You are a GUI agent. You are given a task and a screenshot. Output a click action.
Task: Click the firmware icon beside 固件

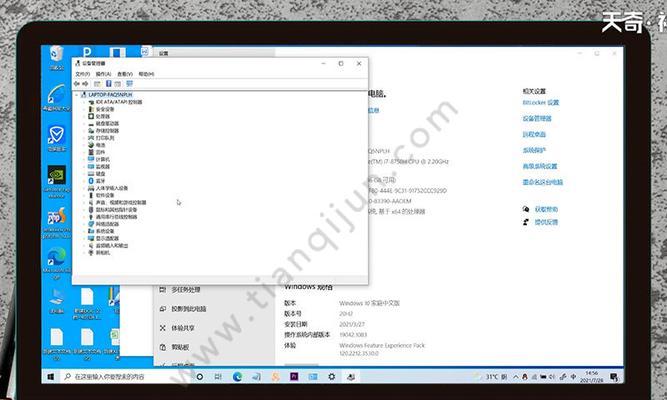click(x=91, y=152)
